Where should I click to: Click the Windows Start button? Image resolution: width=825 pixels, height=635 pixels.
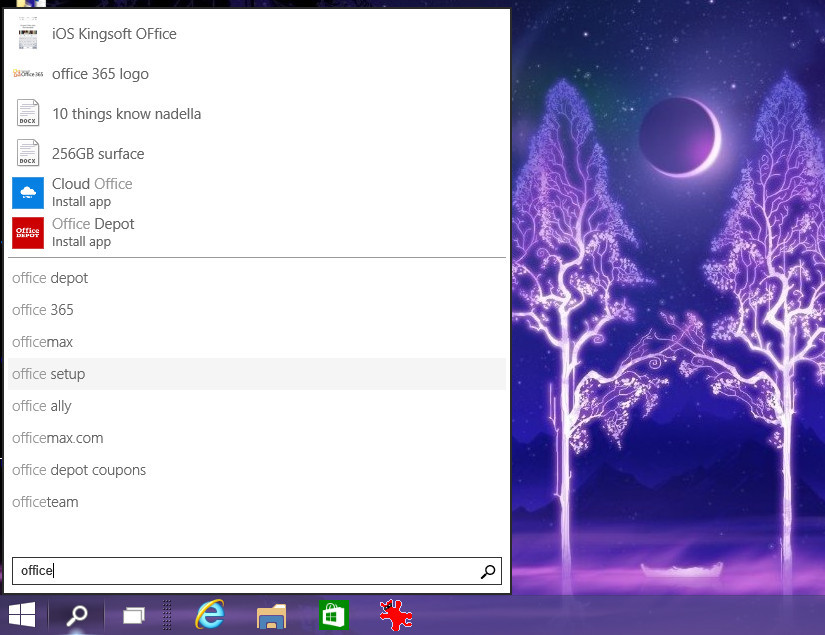pos(22,614)
